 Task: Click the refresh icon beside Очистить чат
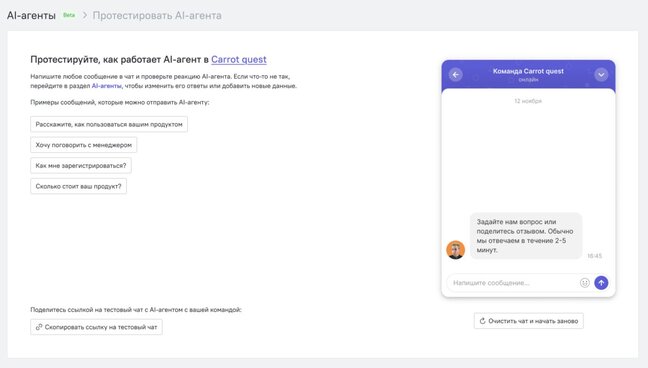482,321
